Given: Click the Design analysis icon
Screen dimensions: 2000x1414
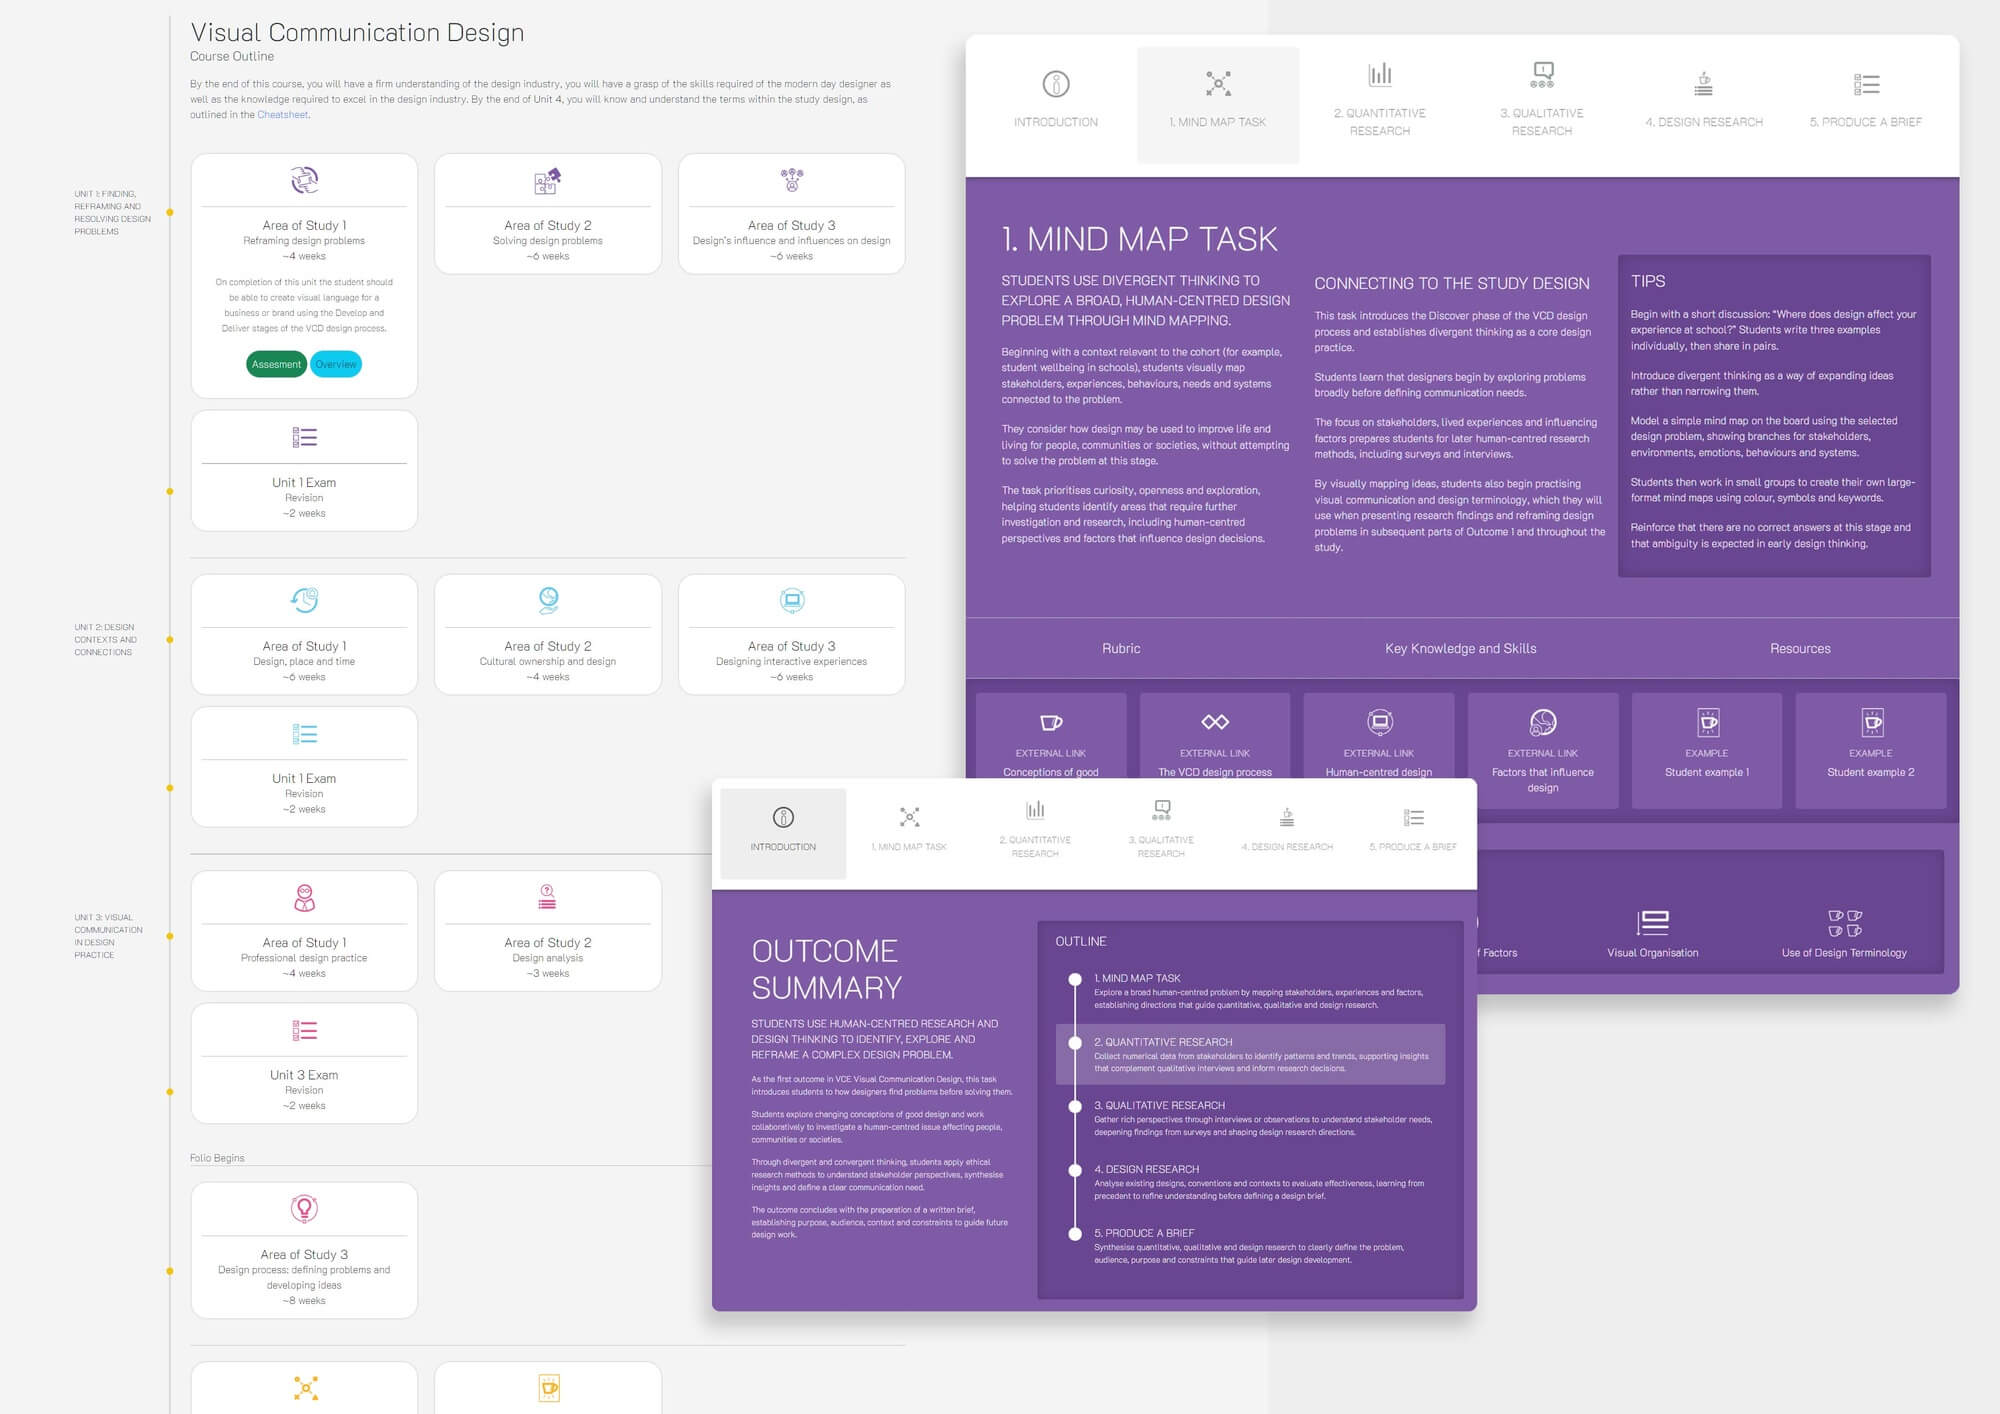Looking at the screenshot, I should click(547, 896).
